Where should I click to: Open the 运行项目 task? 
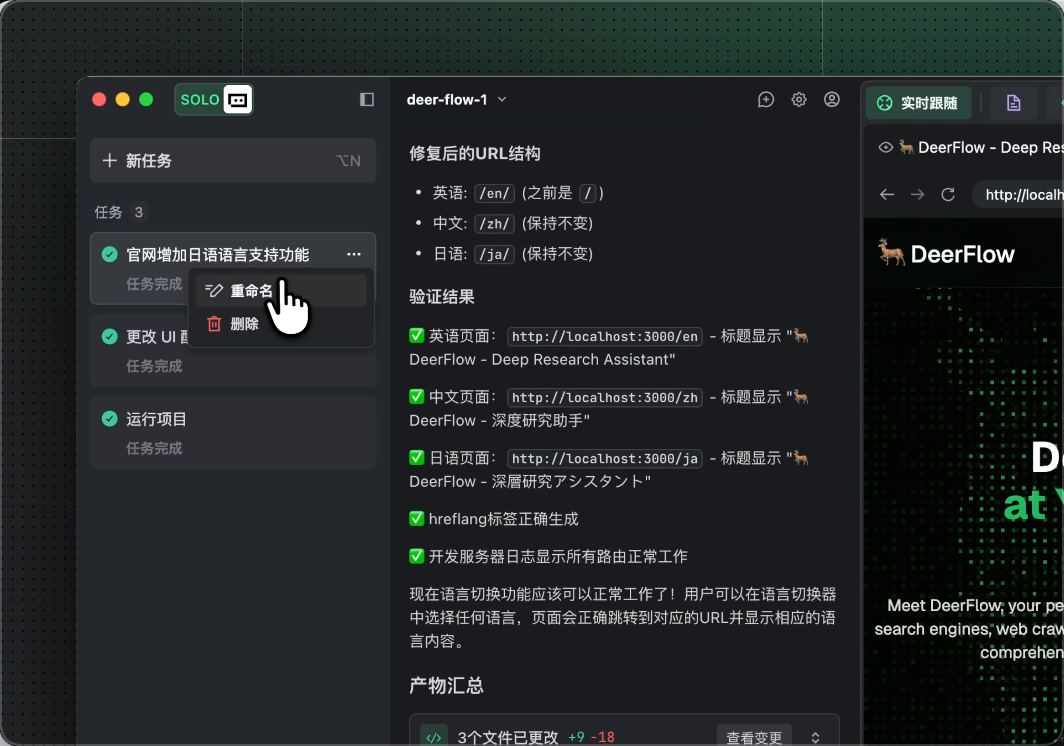click(233, 433)
